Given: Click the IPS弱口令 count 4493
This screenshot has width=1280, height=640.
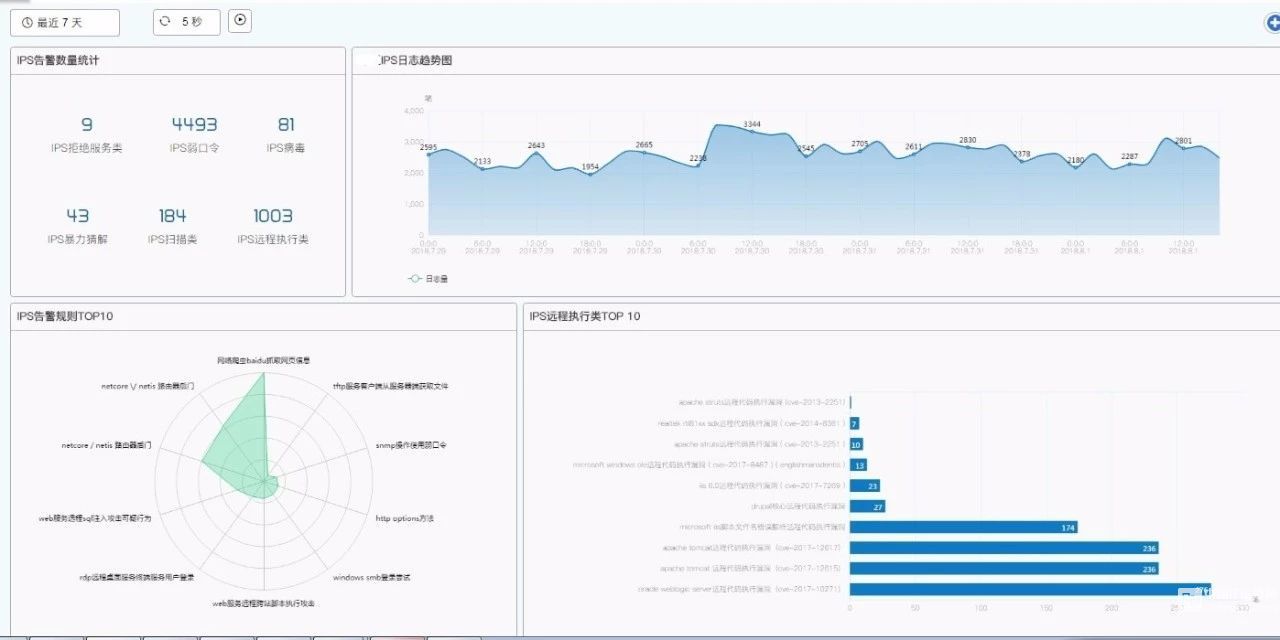Looking at the screenshot, I should pyautogui.click(x=194, y=125).
